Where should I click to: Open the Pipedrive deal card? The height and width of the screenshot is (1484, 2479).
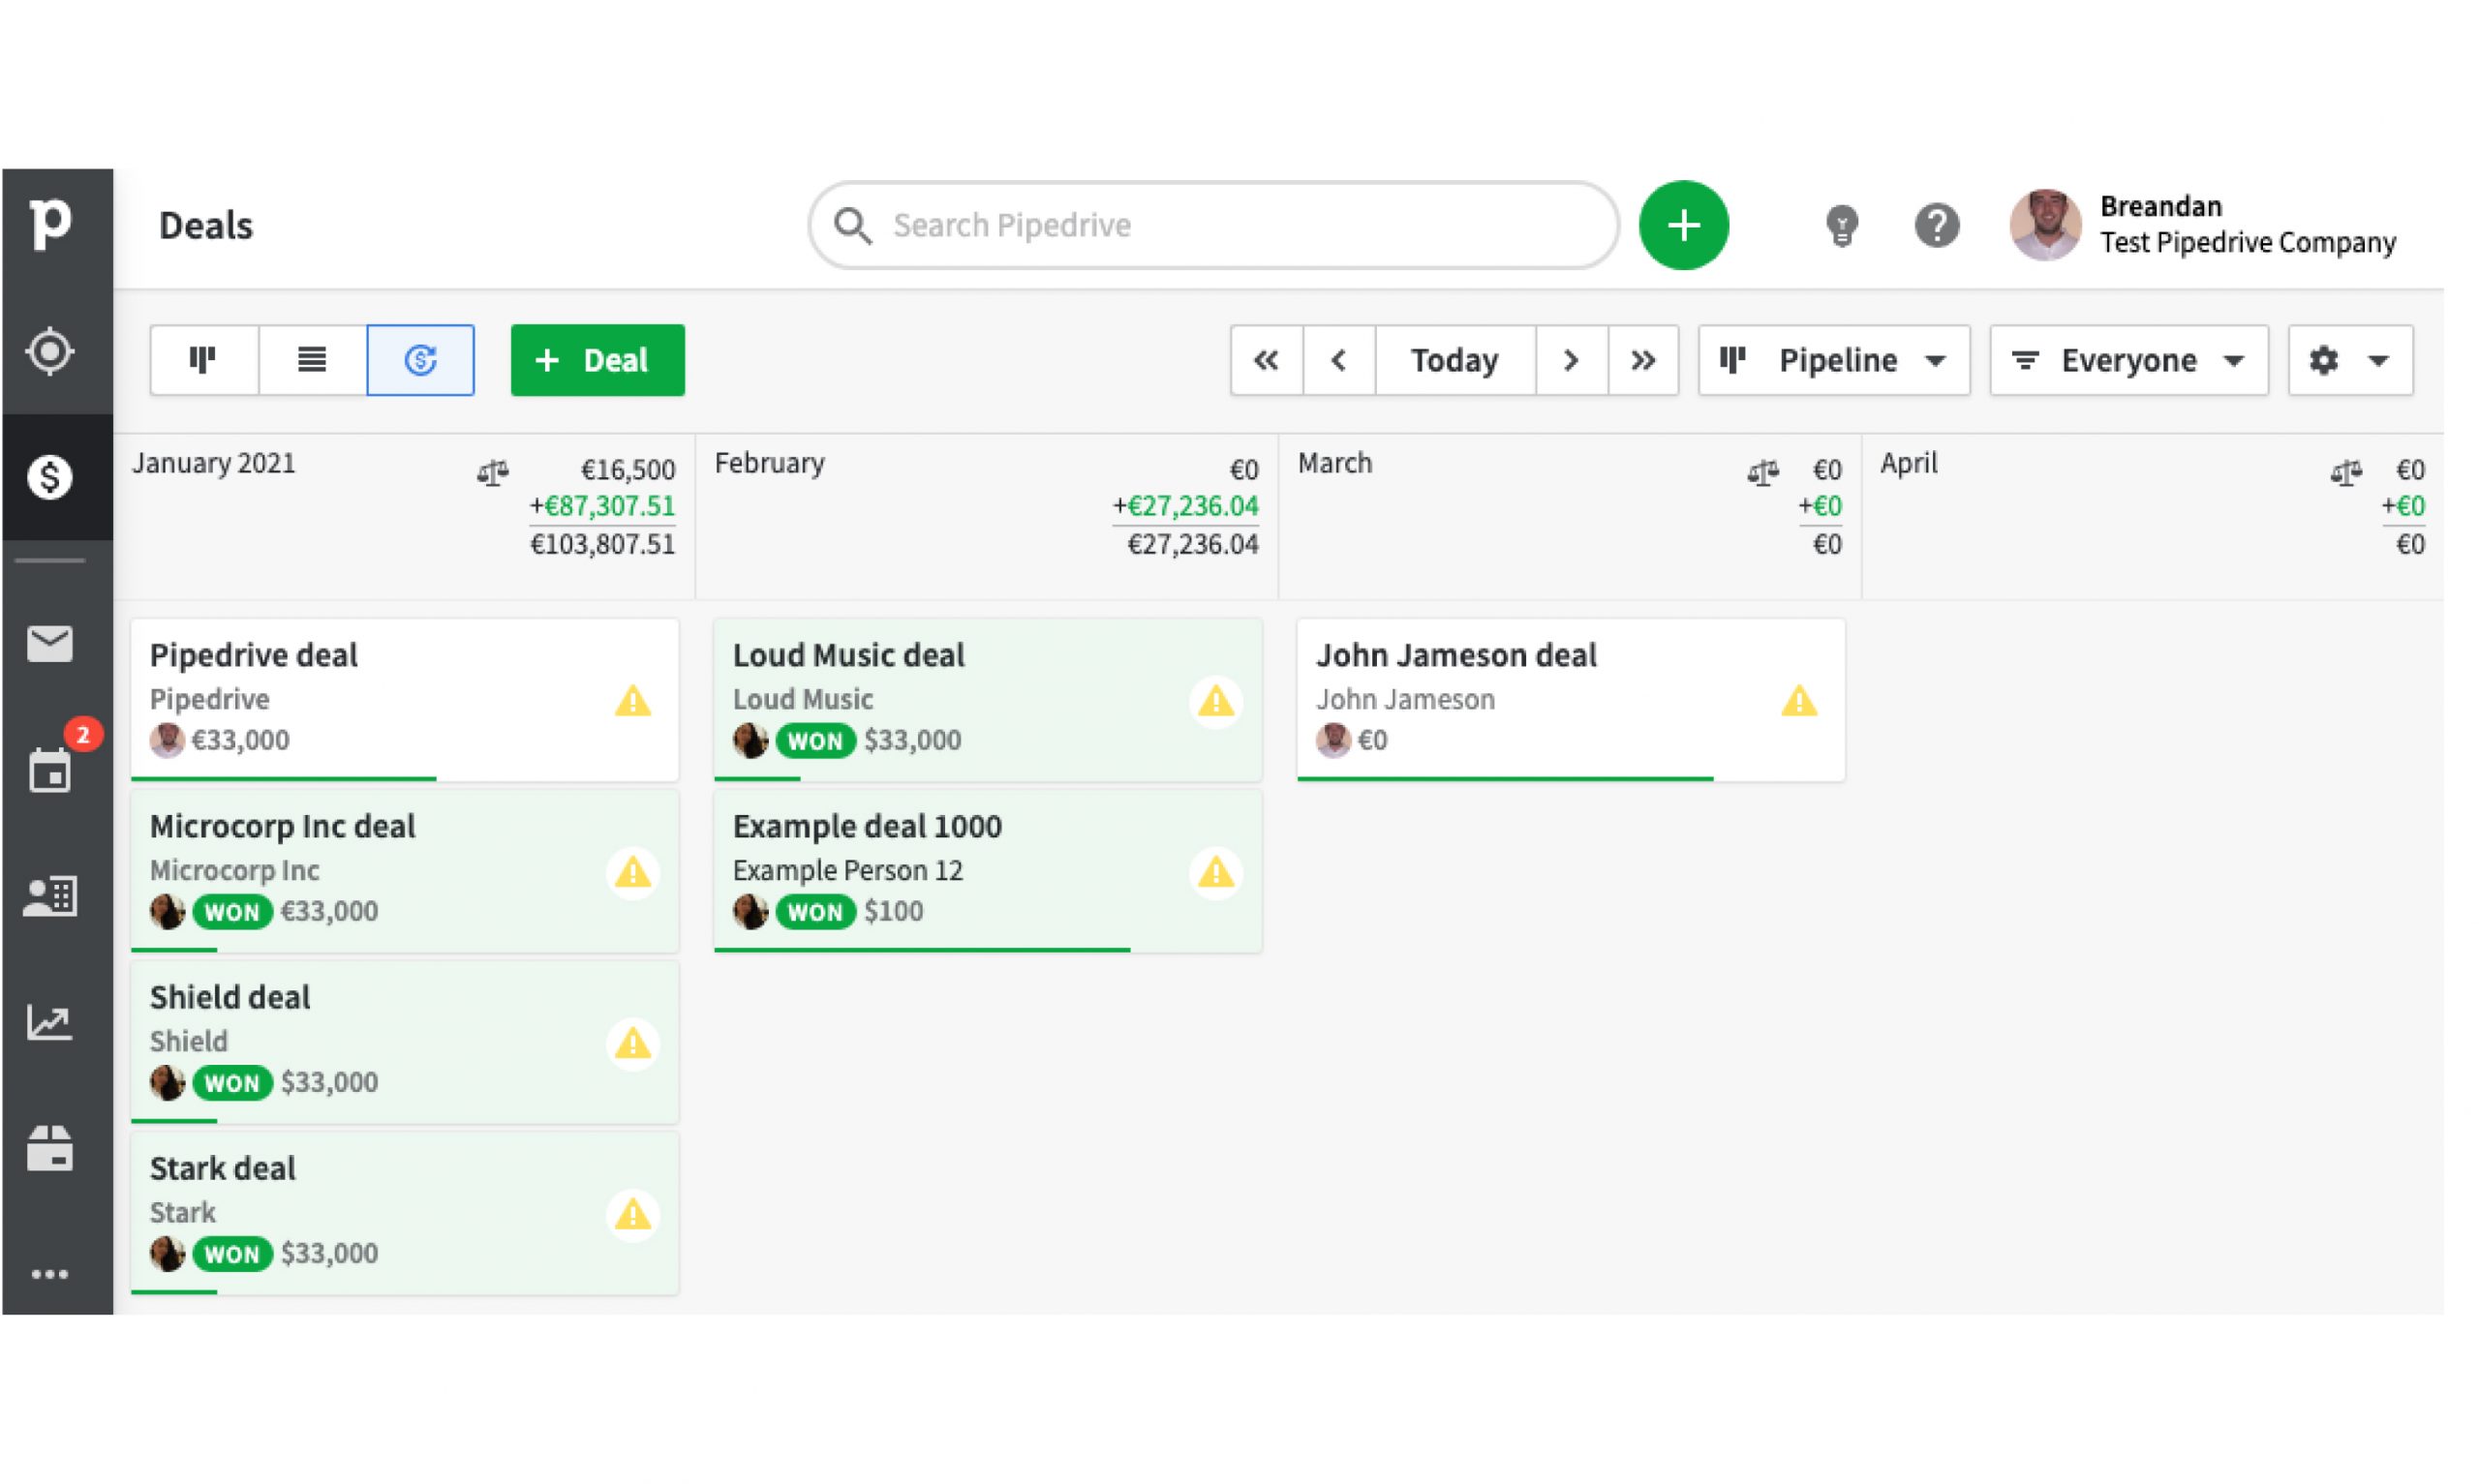click(x=404, y=699)
